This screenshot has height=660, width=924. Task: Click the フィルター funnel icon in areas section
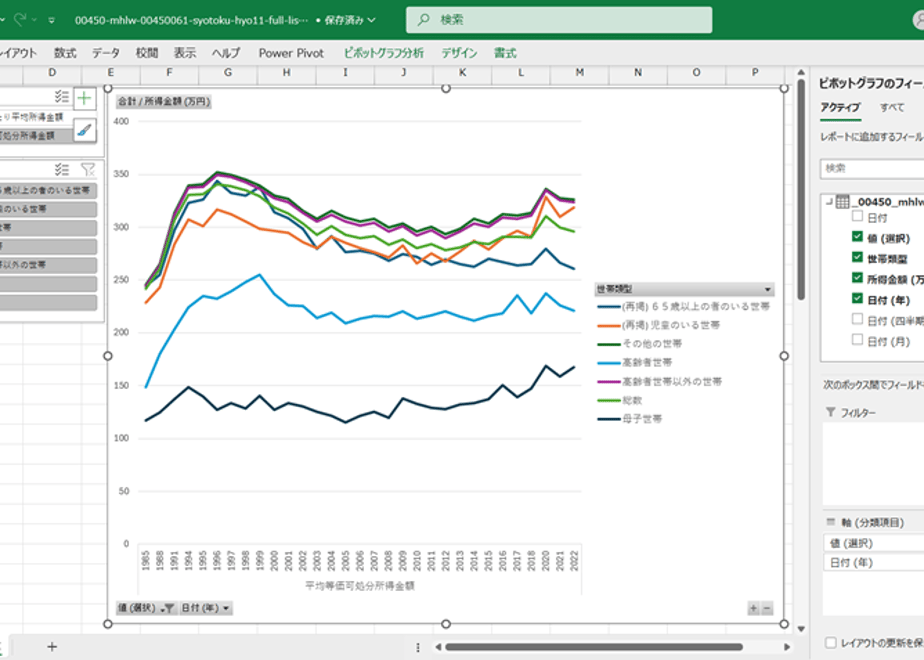click(x=831, y=412)
